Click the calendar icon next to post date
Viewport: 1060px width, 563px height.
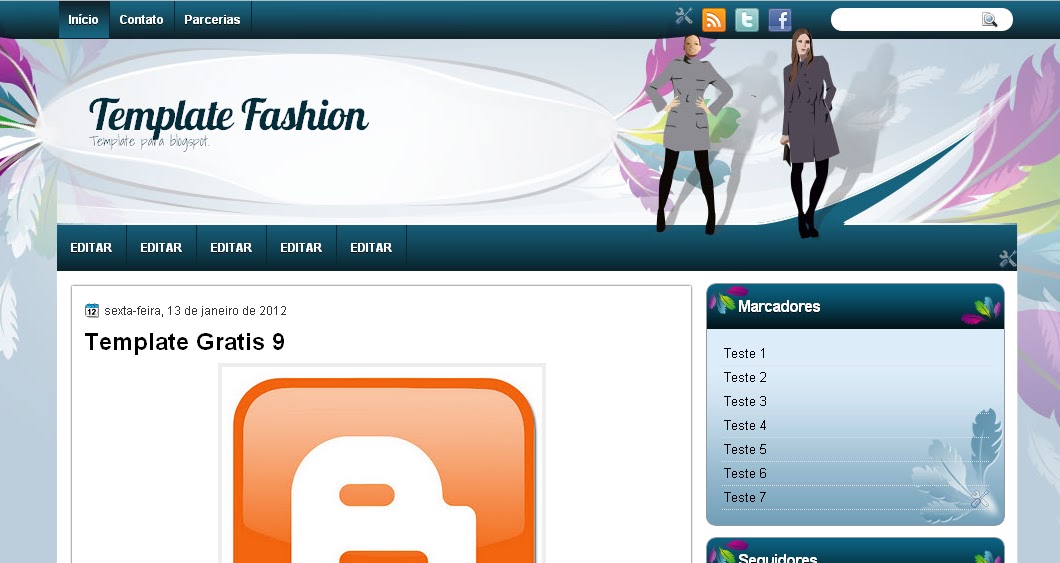[92, 310]
